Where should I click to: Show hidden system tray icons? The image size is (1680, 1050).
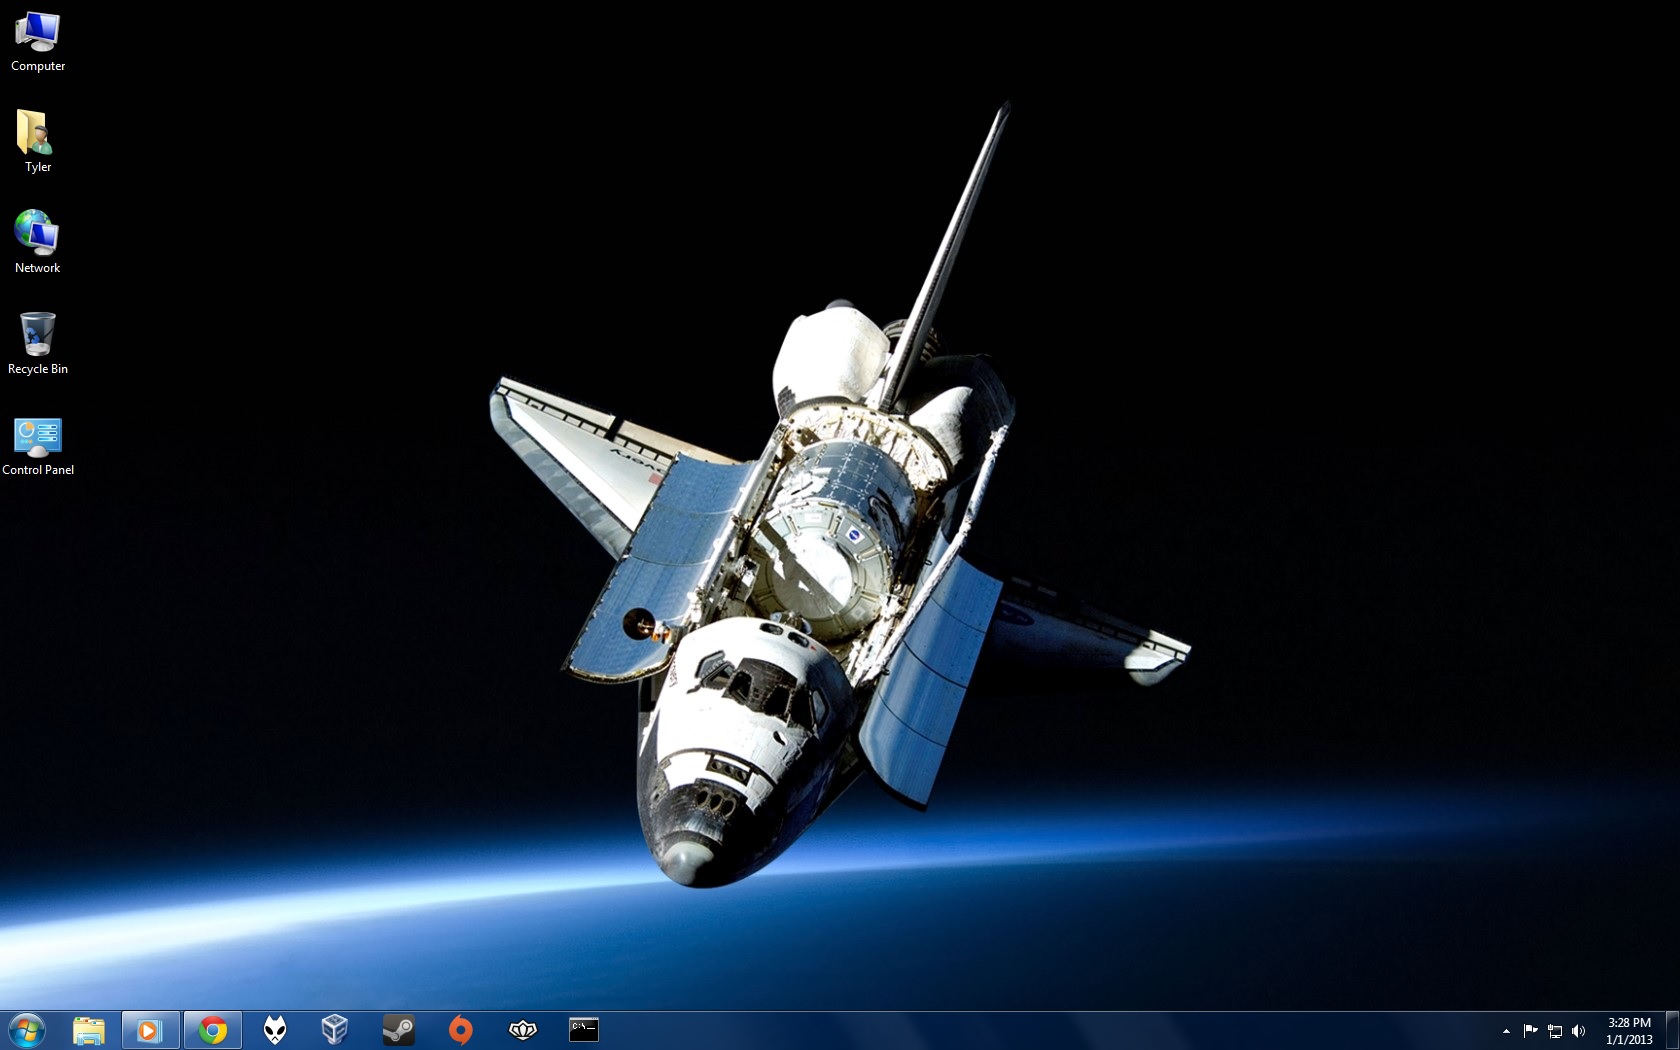[x=1506, y=1031]
